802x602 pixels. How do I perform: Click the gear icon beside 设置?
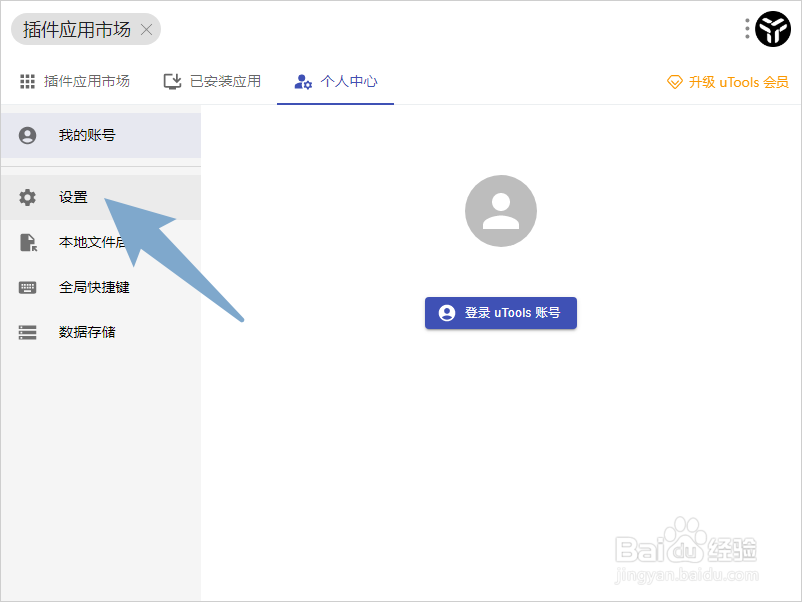coord(27,197)
